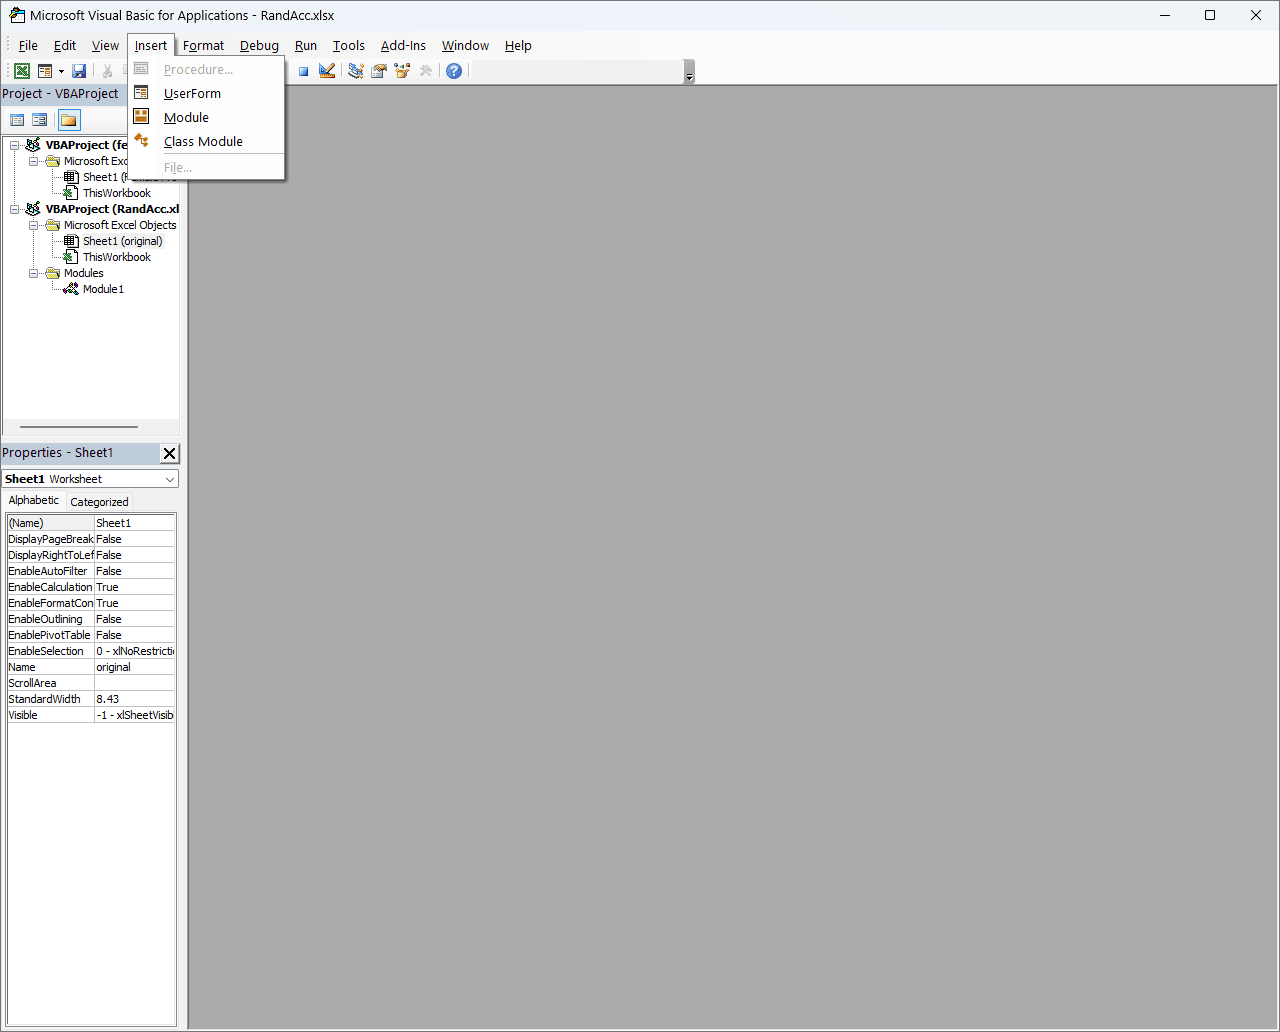Viewport: 1280px width, 1032px height.
Task: Open the Add-Ins menu
Action: (x=403, y=45)
